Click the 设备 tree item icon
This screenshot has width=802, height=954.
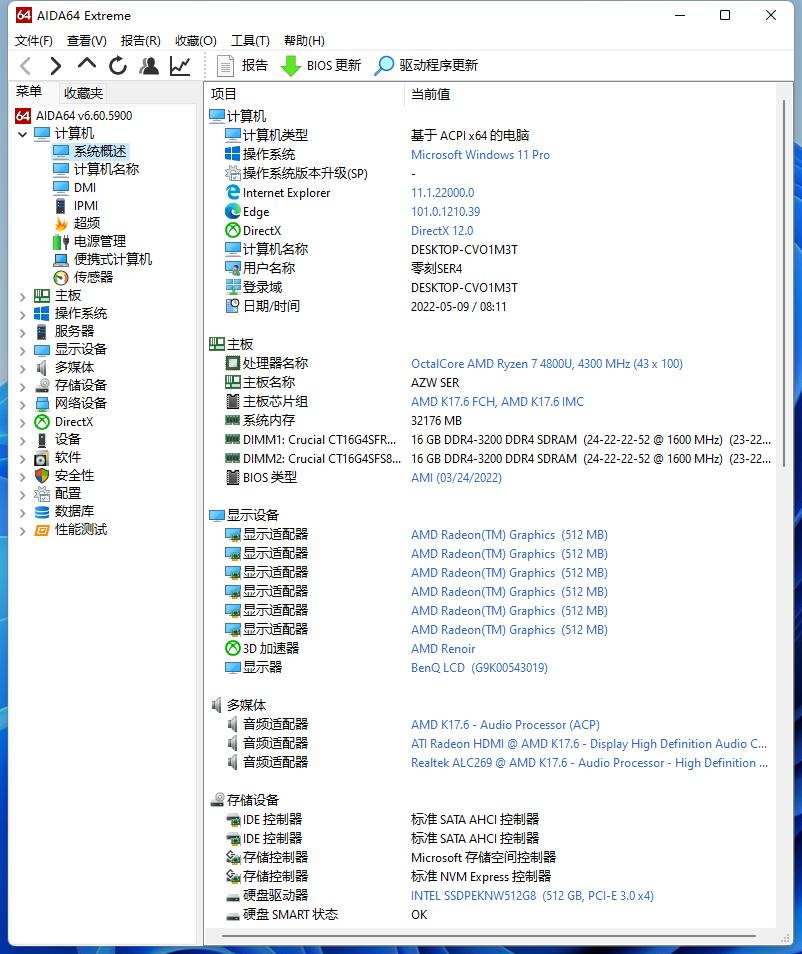click(42, 440)
